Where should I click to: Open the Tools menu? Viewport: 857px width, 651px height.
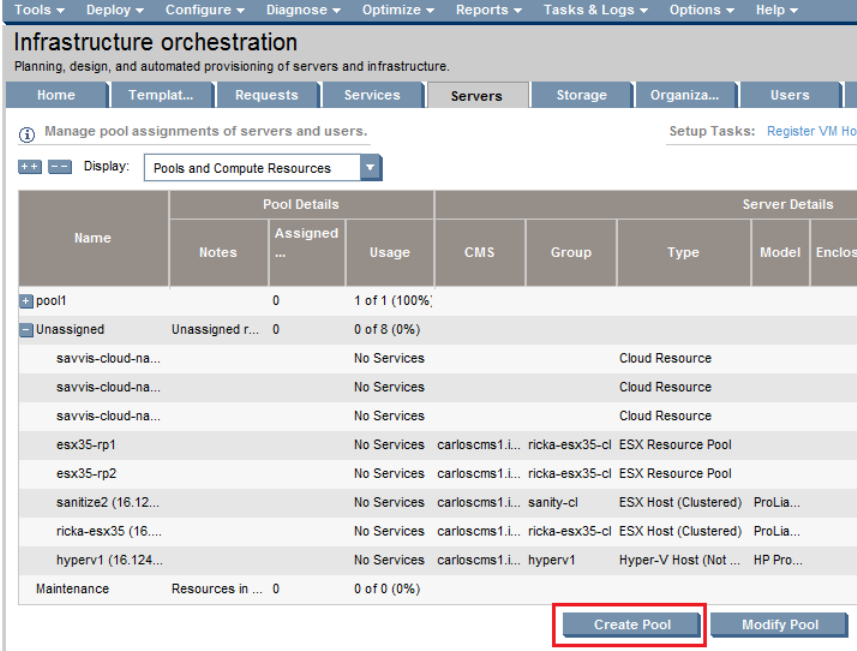click(x=40, y=10)
